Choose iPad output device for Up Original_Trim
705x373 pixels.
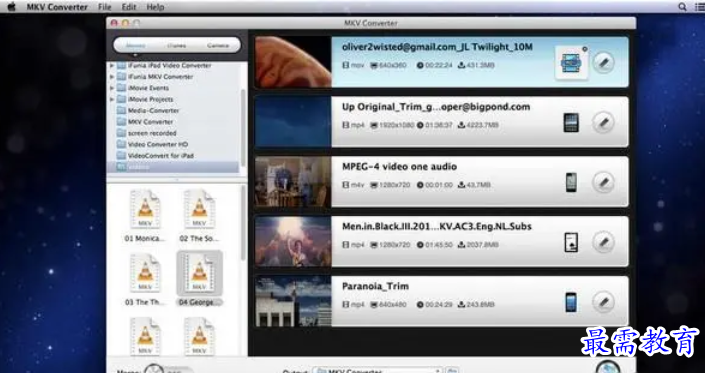click(x=571, y=123)
